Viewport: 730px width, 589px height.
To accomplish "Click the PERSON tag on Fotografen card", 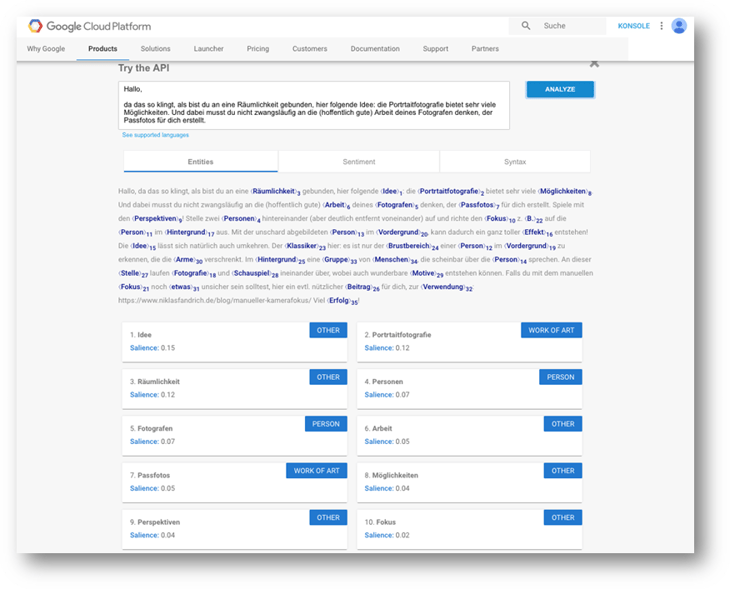I will 326,424.
